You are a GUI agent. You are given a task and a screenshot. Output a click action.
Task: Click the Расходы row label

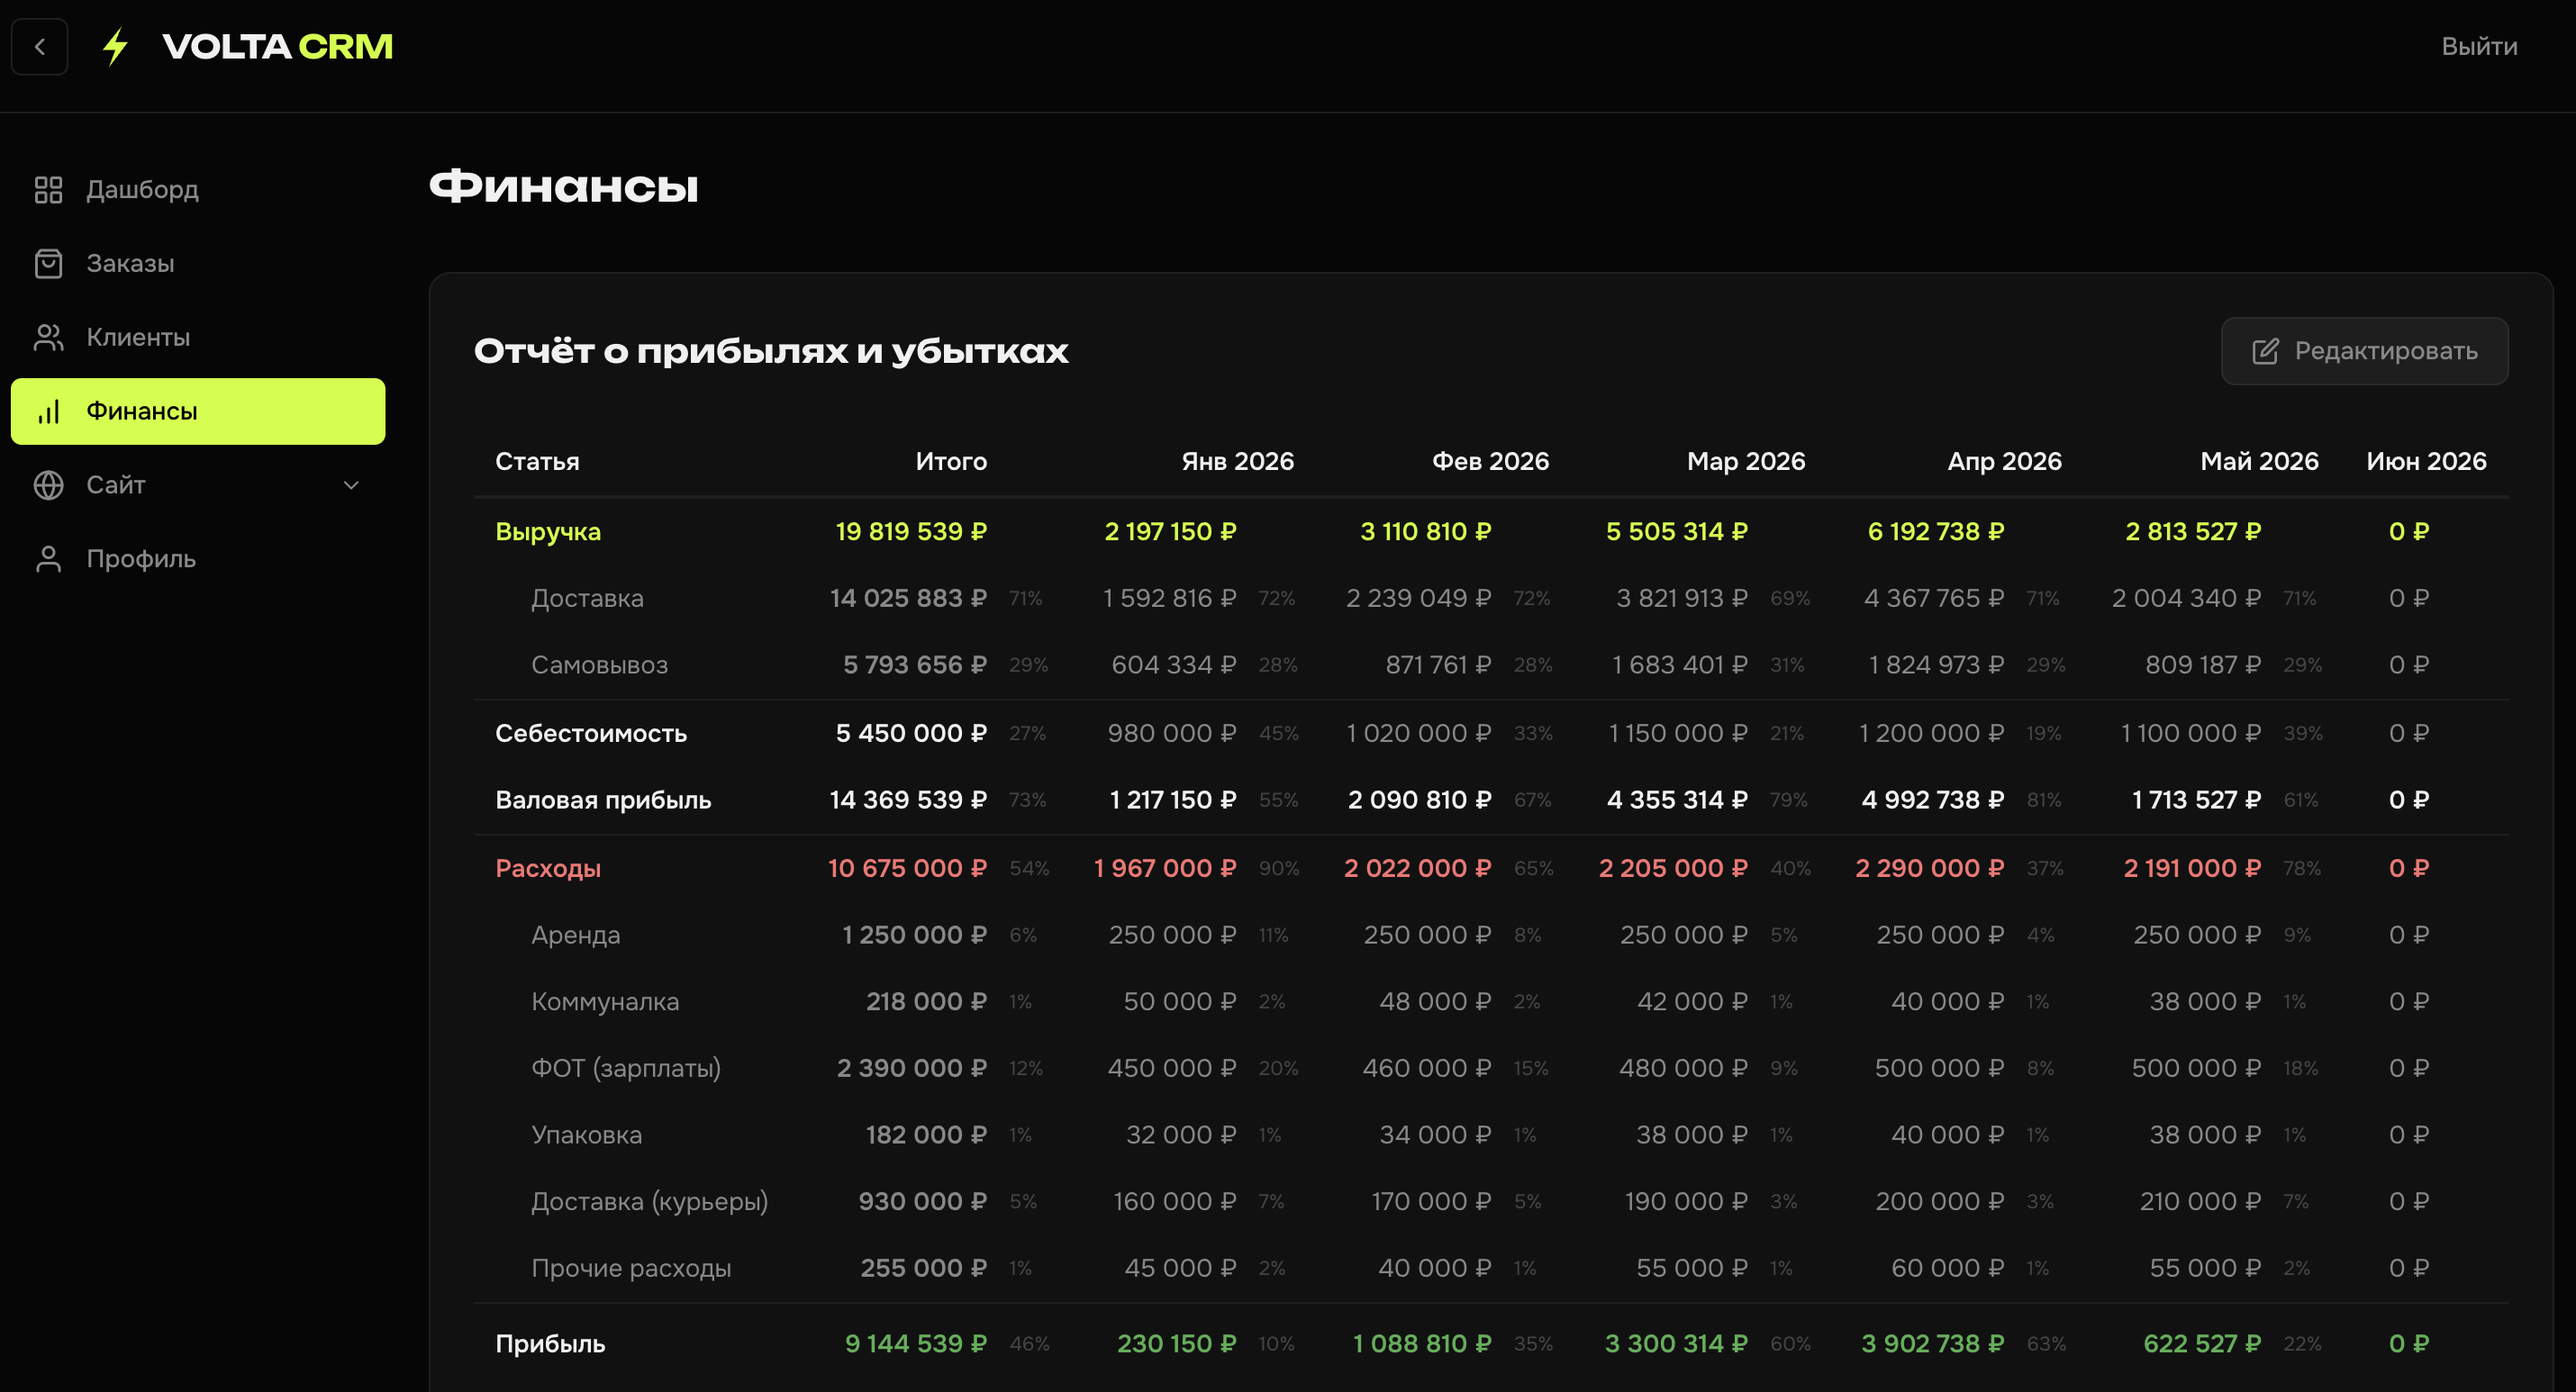(548, 868)
